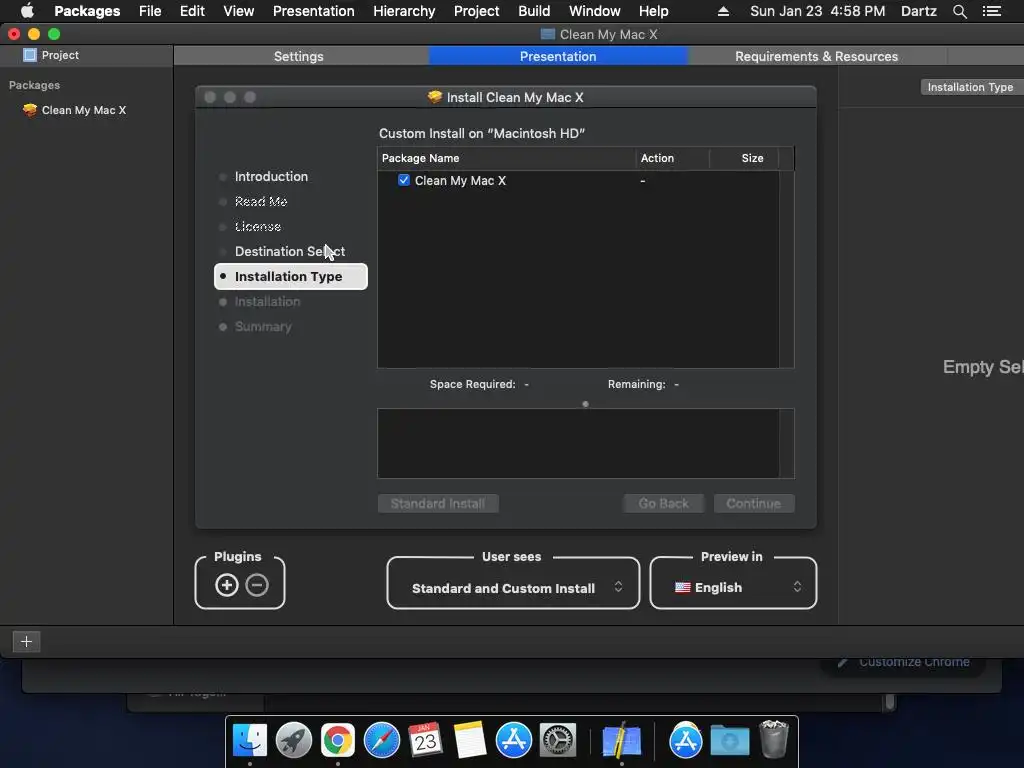The width and height of the screenshot is (1024, 768).
Task: Select the Summary step
Action: pyautogui.click(x=263, y=327)
